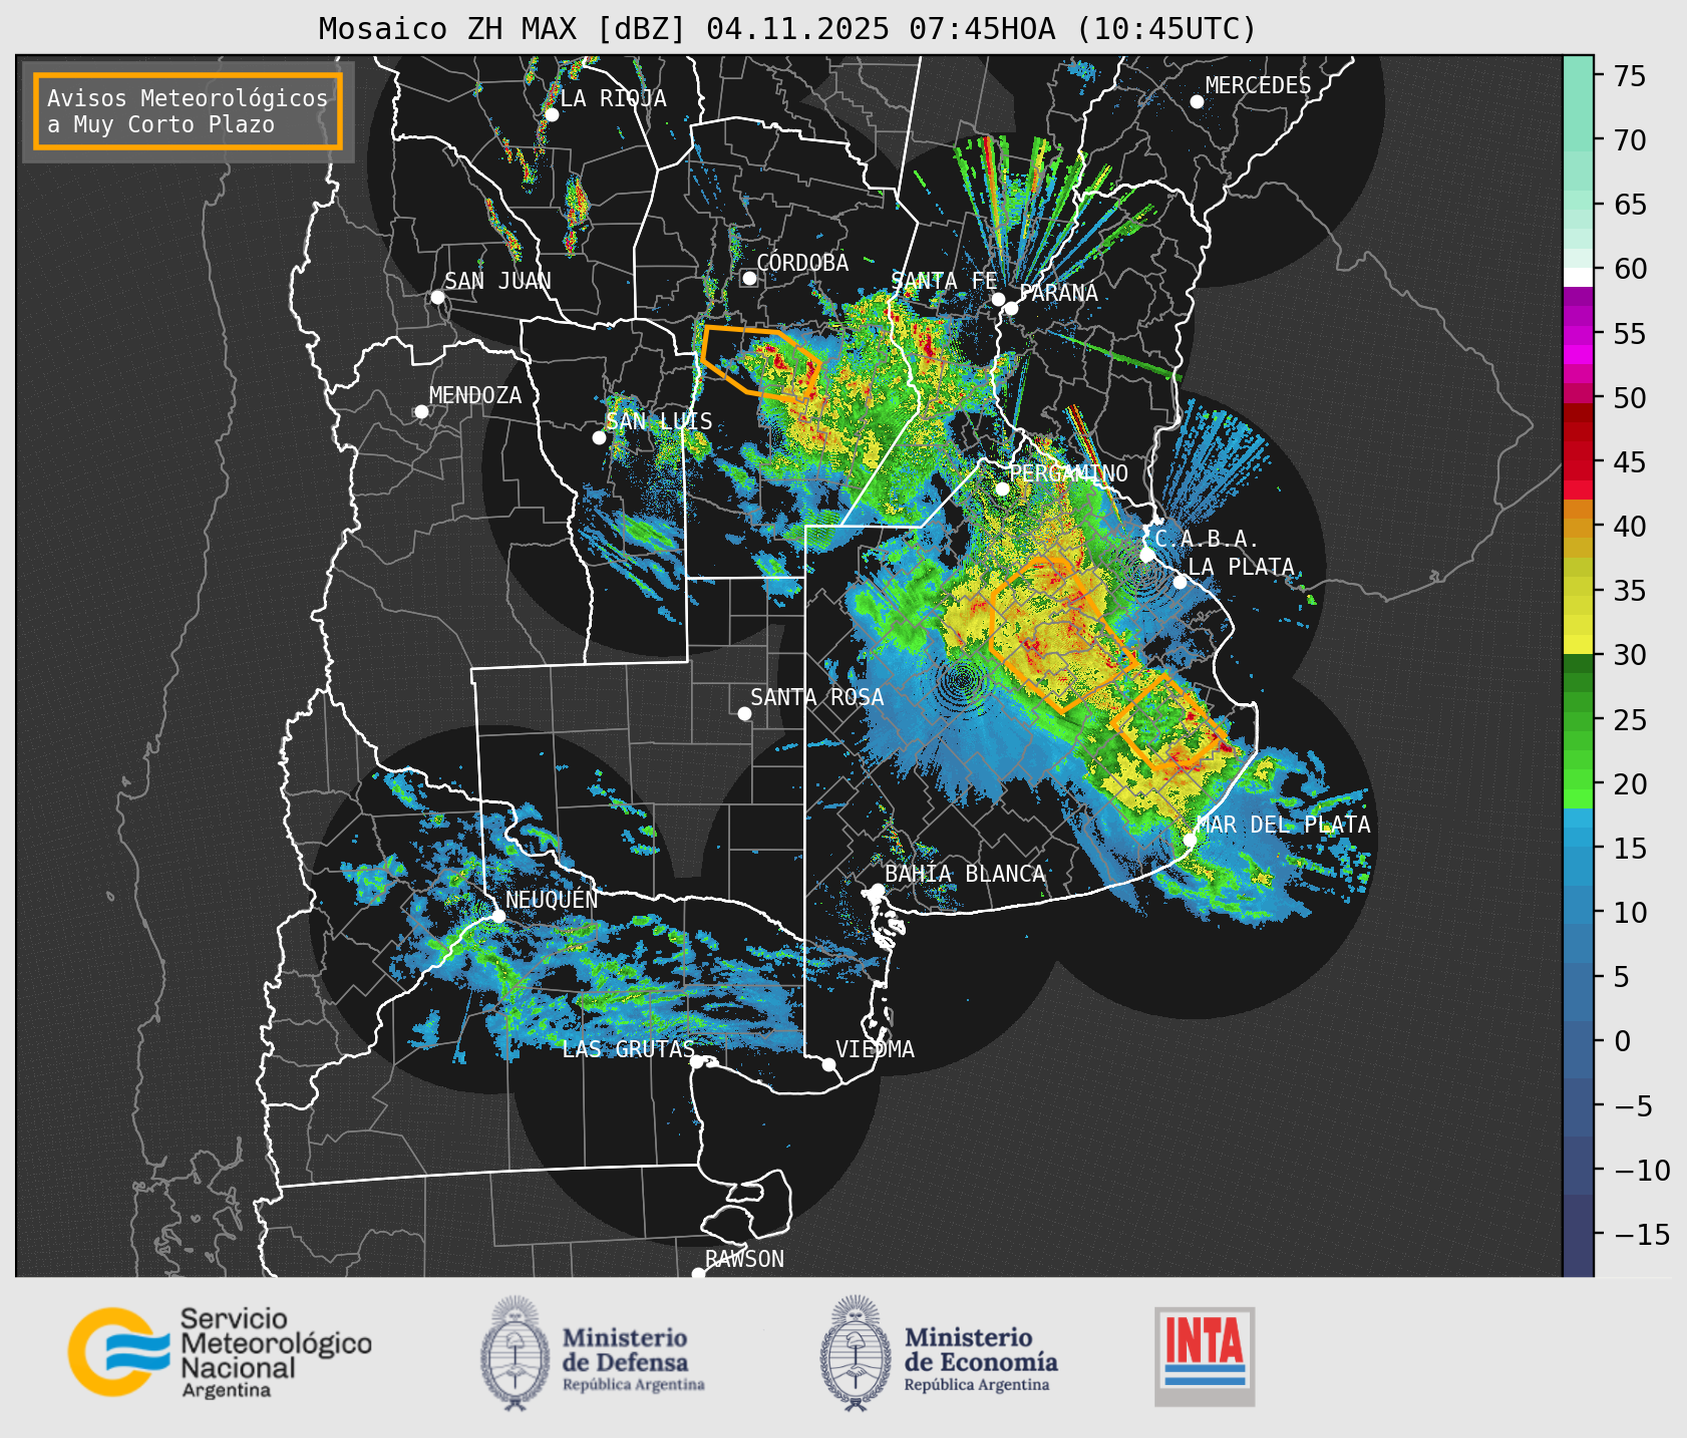The height and width of the screenshot is (1438, 1687).
Task: Select the SAN LUIS city marker
Action: (599, 437)
